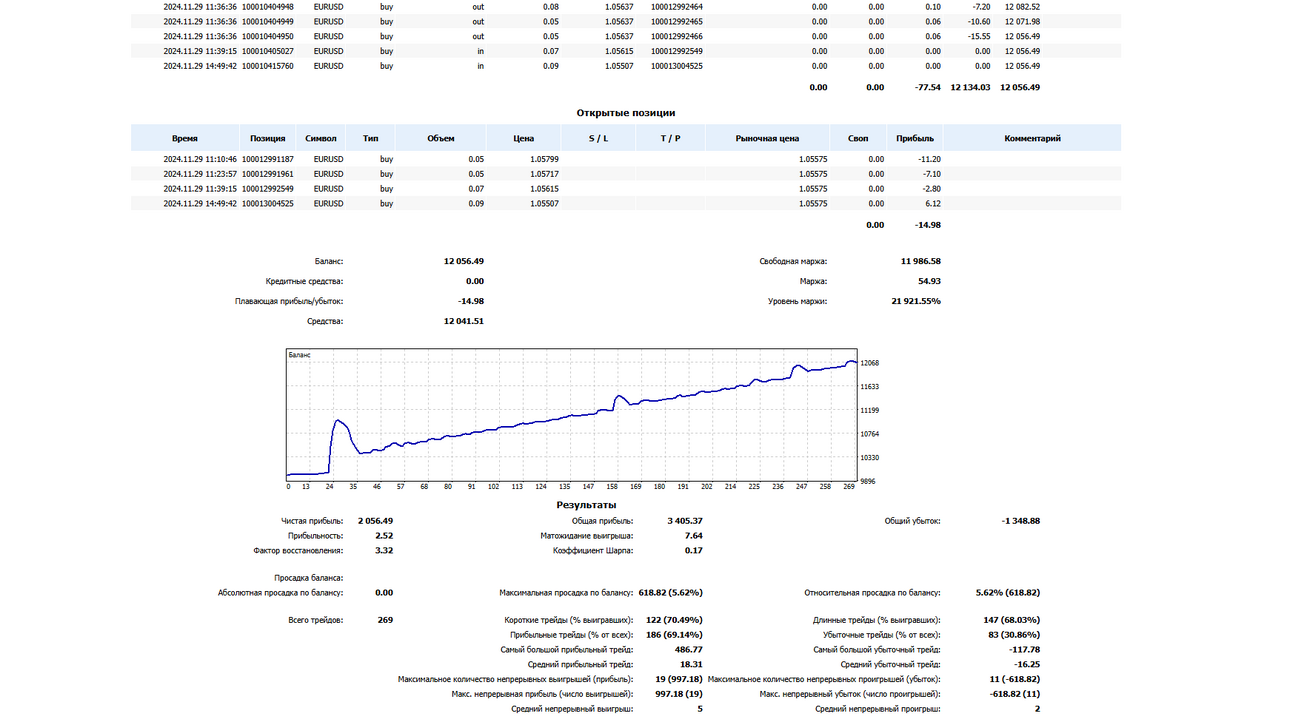Click the Тип column header

(x=371, y=138)
